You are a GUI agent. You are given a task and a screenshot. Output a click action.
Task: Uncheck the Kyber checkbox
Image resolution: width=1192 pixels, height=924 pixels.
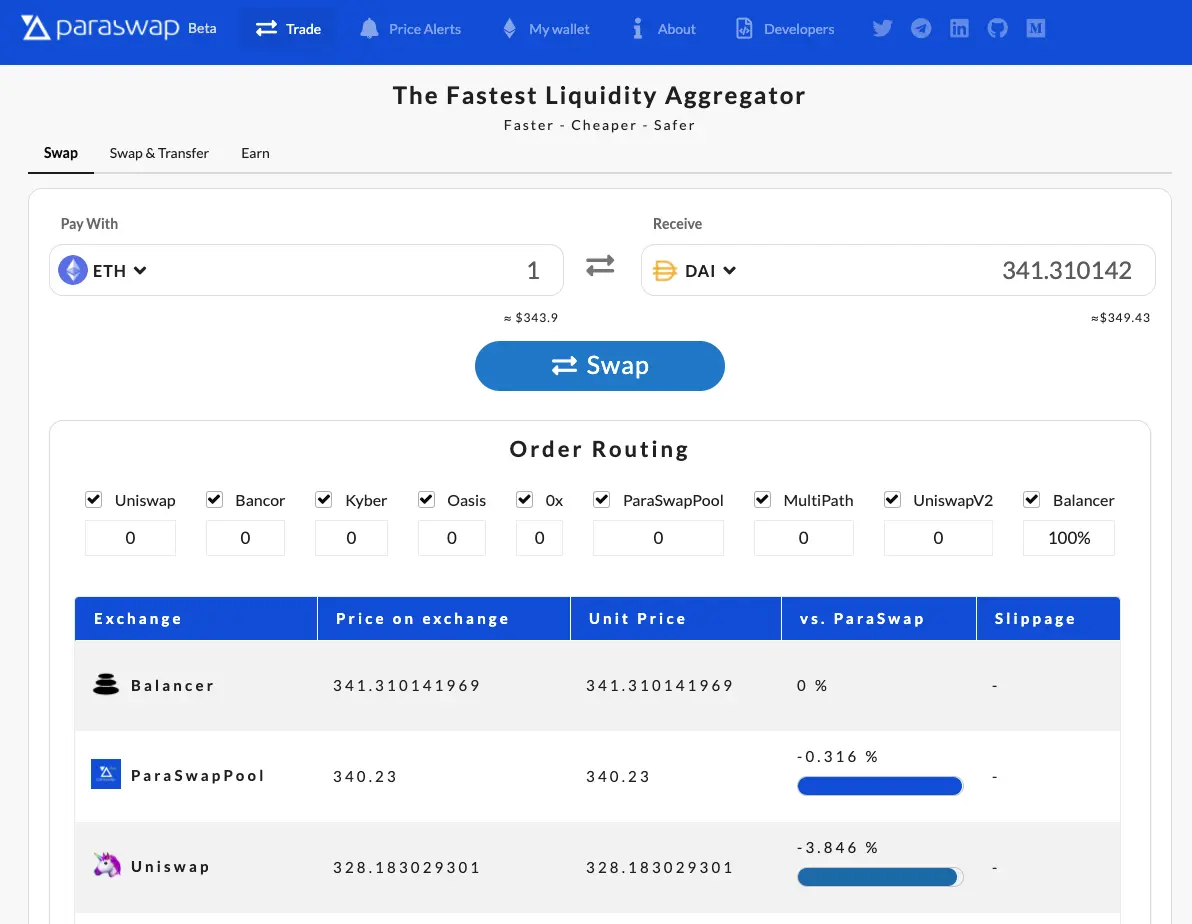(x=324, y=500)
